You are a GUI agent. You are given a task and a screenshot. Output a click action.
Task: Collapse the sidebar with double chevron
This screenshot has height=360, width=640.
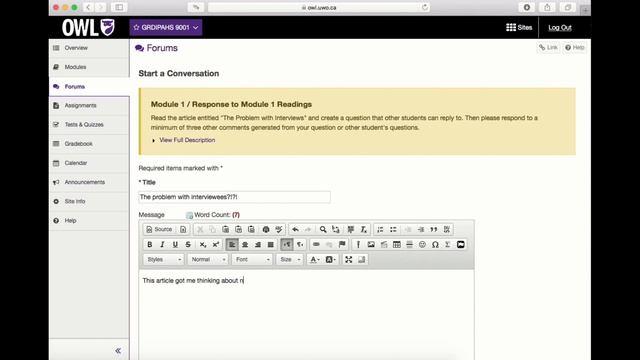click(x=118, y=351)
